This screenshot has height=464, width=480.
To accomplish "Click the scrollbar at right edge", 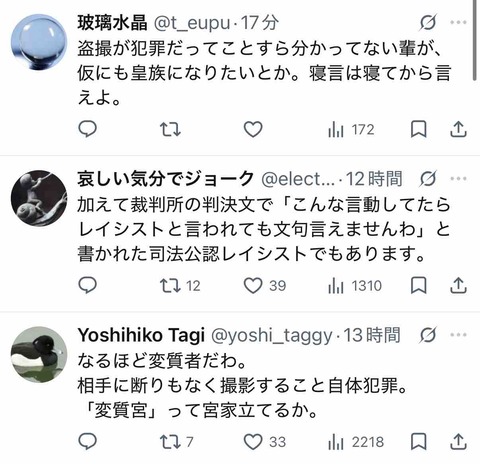I will (x=475, y=40).
